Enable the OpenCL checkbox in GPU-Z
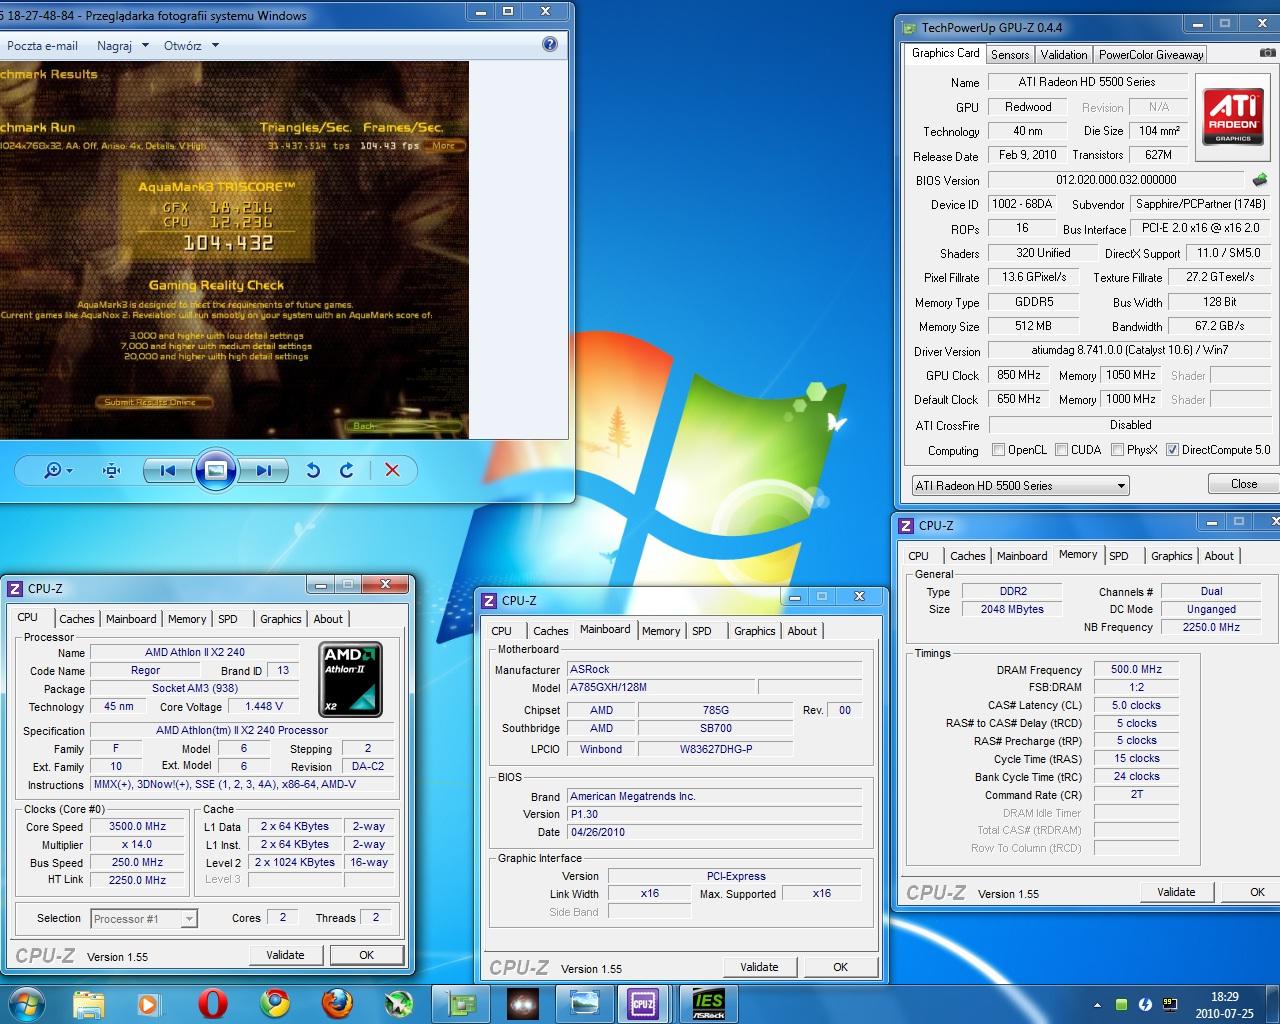 (x=998, y=450)
